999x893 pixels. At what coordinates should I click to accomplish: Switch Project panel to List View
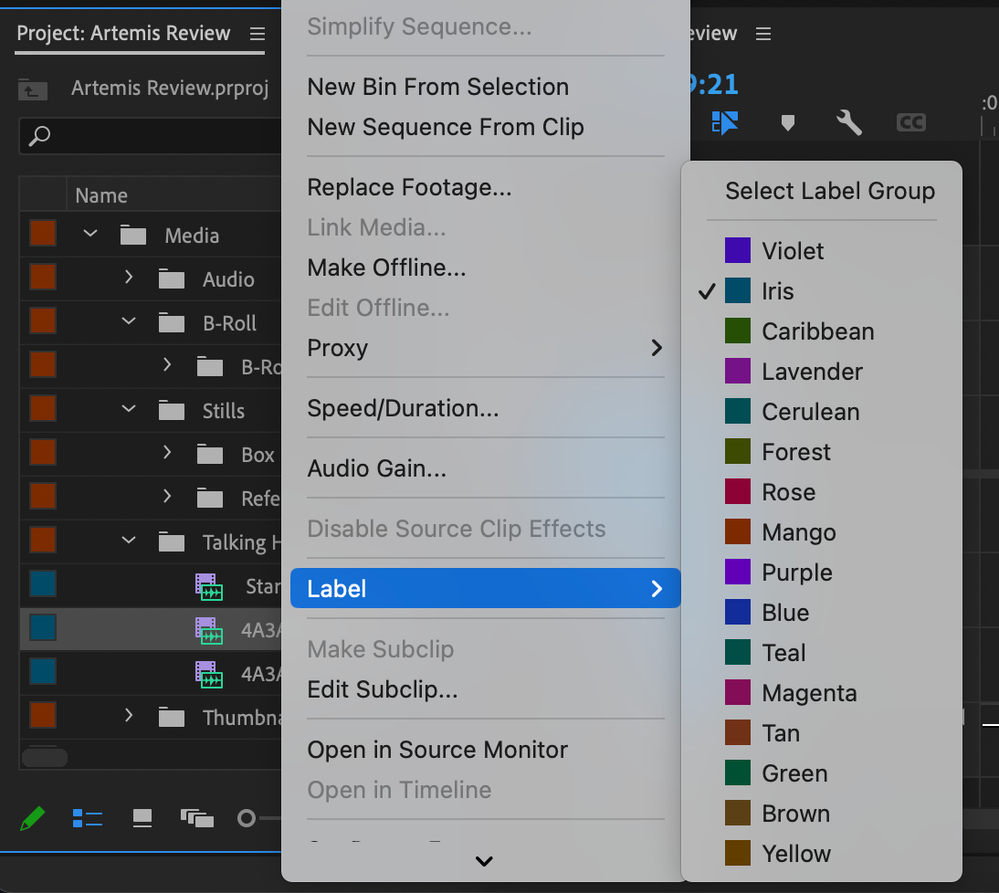[x=88, y=819]
